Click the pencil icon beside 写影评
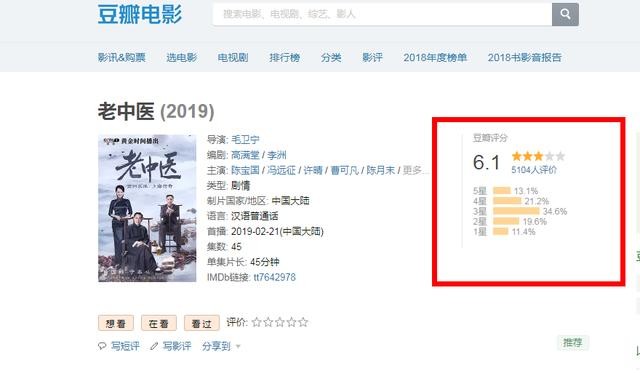The height and width of the screenshot is (373, 640). coord(154,346)
